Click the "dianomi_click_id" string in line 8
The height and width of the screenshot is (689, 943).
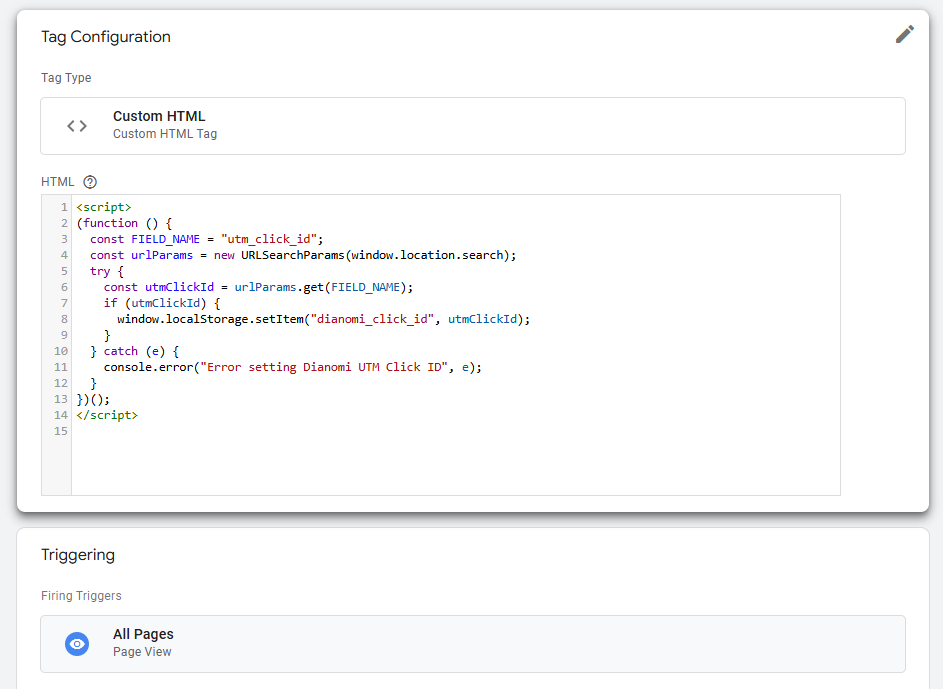pyautogui.click(x=372, y=319)
